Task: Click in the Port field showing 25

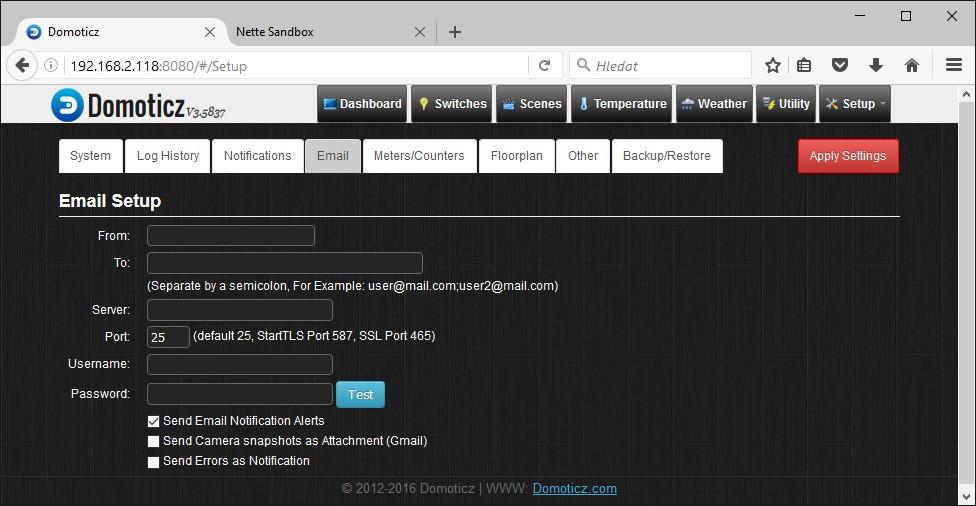Action: [x=168, y=337]
